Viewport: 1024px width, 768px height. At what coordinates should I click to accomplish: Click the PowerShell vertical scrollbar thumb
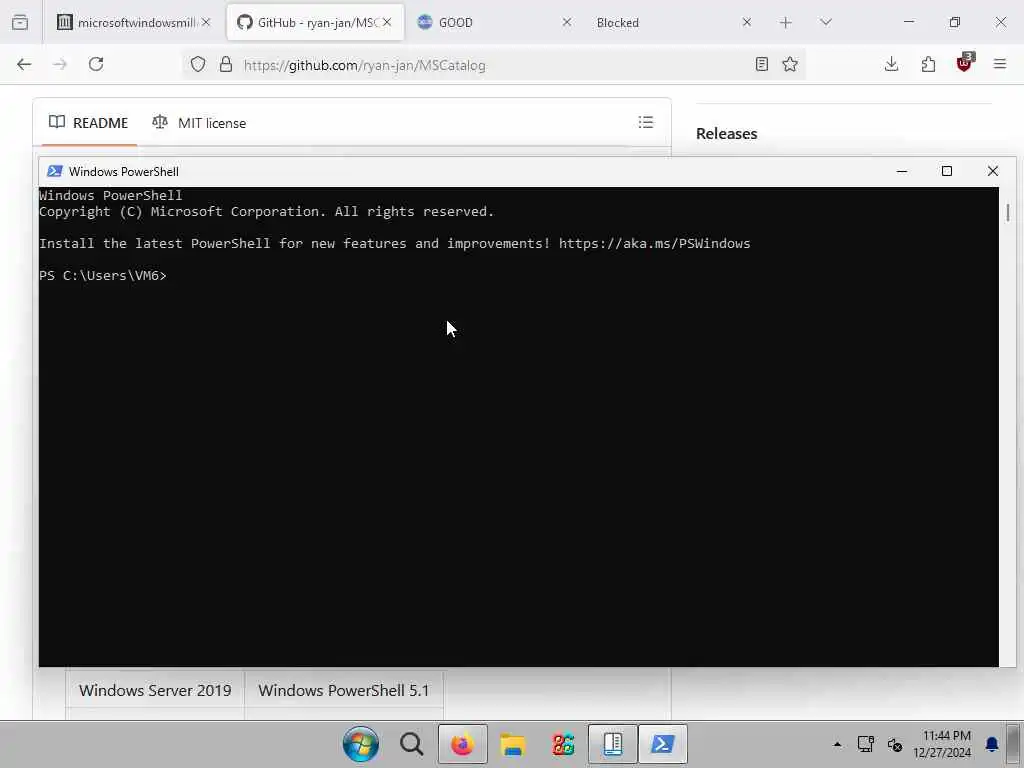tap(1008, 213)
